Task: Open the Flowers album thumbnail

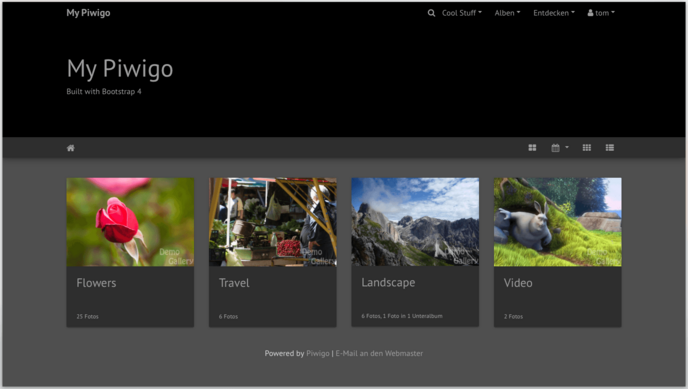Action: [130, 222]
